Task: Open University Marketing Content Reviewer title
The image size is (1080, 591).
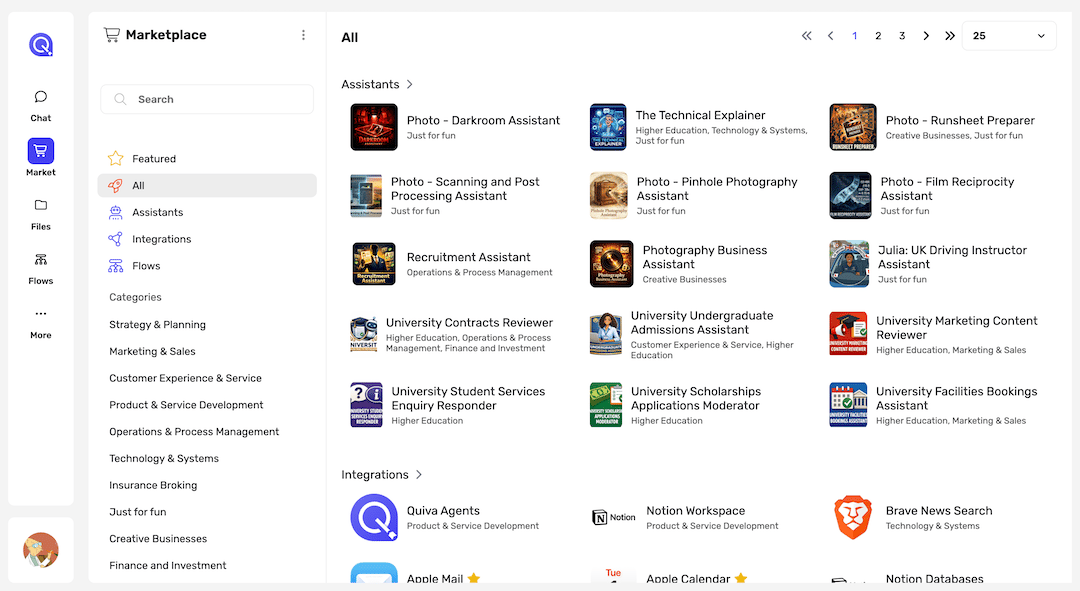Action: coord(957,328)
